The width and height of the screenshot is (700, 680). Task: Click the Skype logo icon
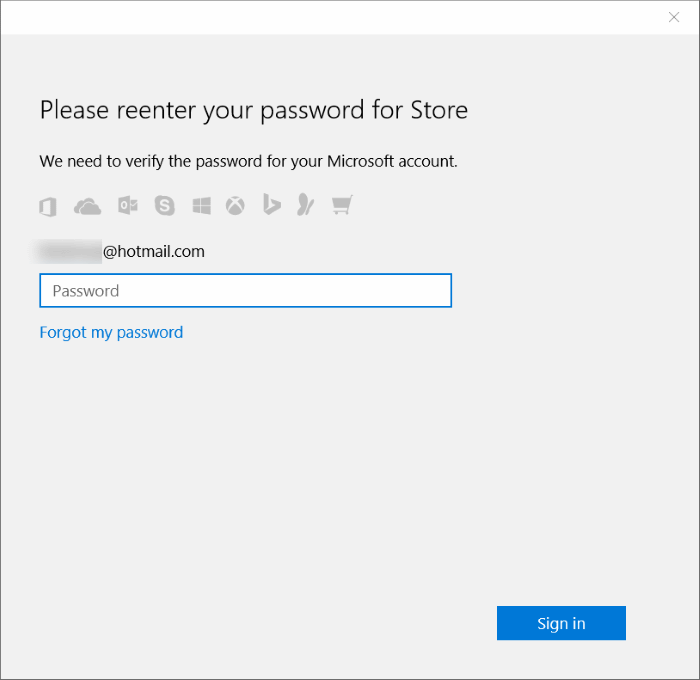coord(165,206)
